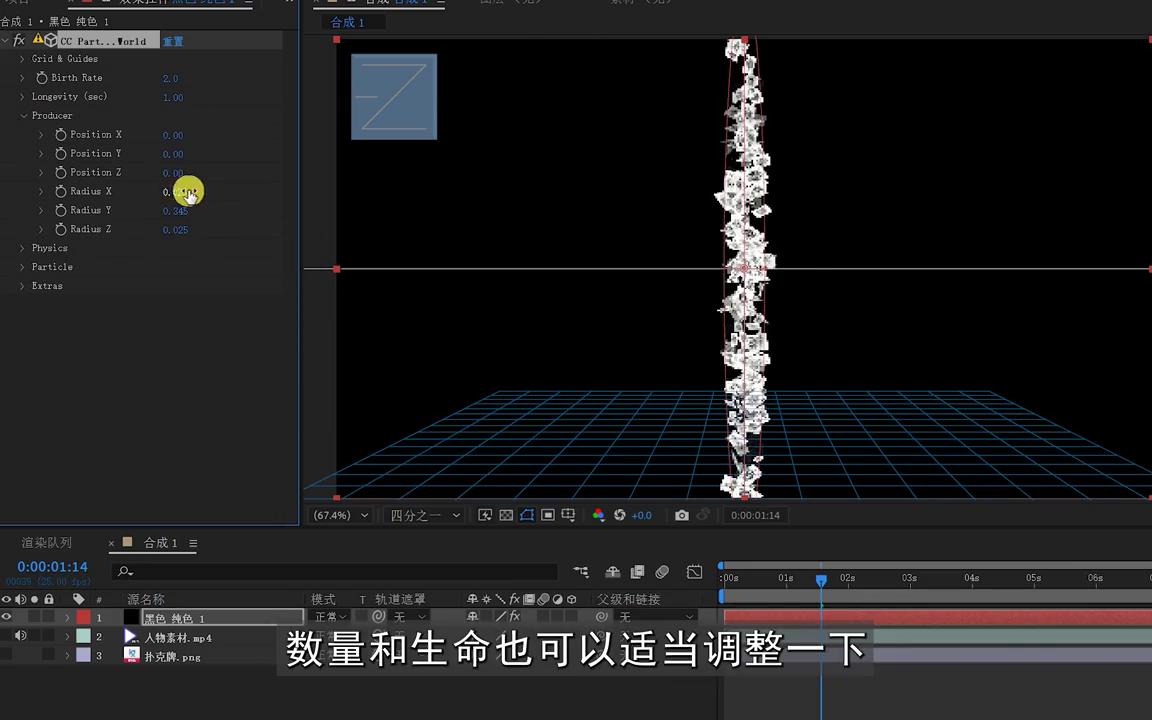Click 重置 to reset CC Particle World
This screenshot has height=720, width=1152.
click(172, 41)
